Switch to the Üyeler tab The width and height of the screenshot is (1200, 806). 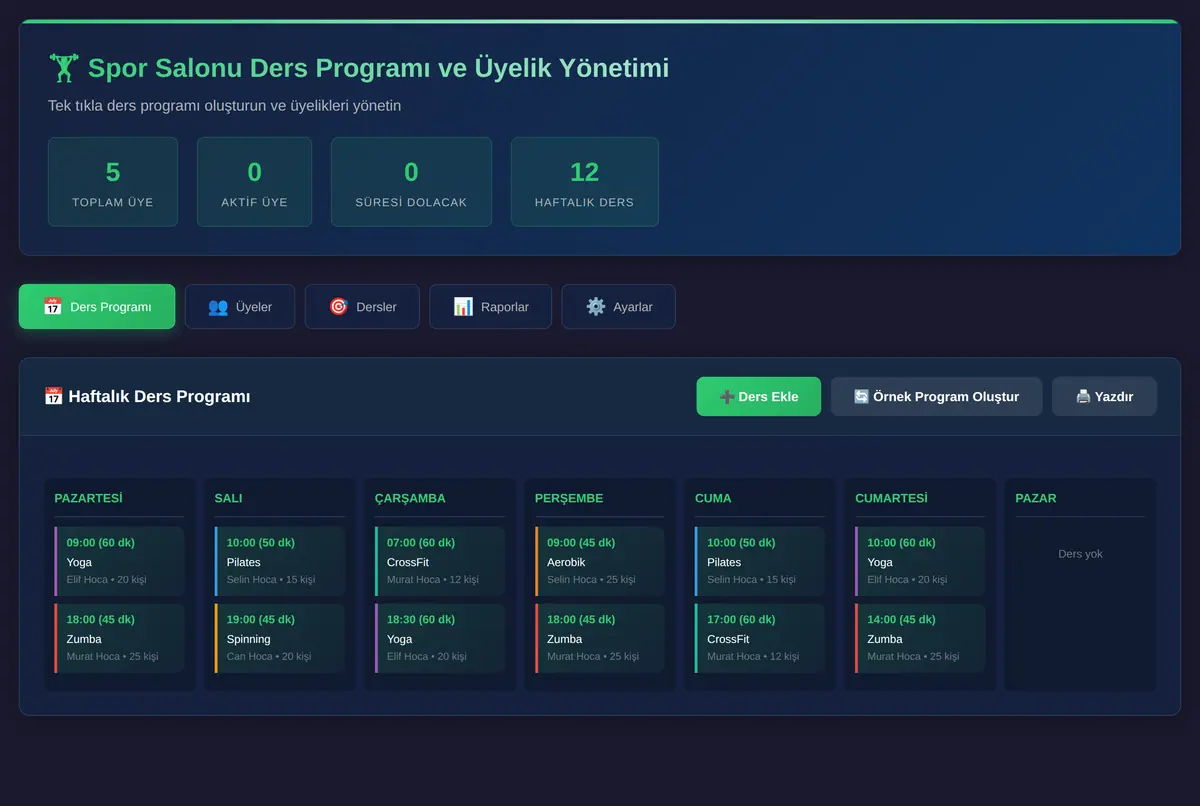click(x=240, y=307)
